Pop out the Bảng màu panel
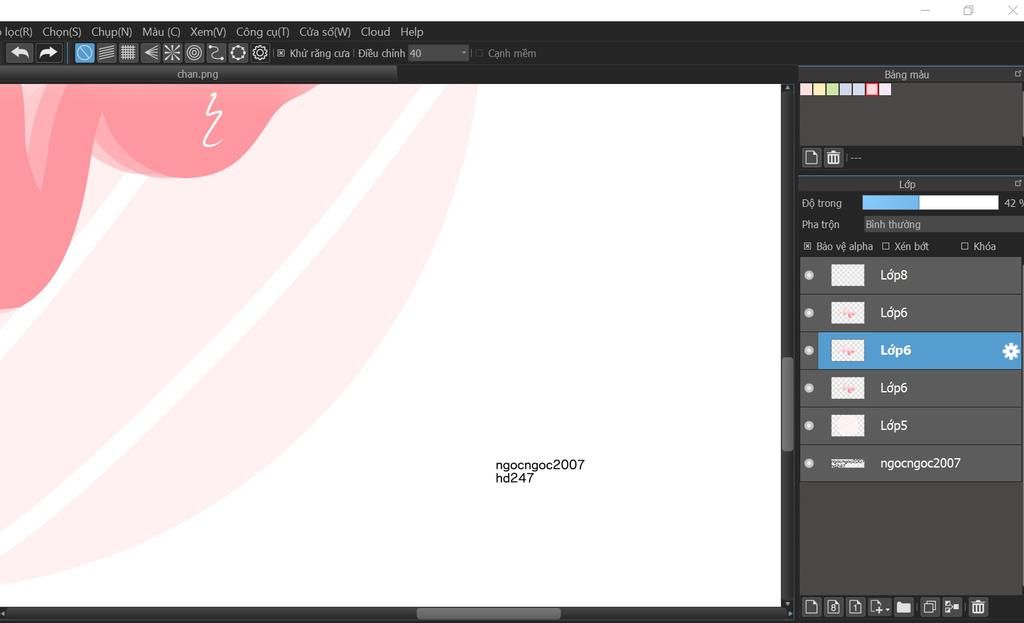Image resolution: width=1024 pixels, height=623 pixels. pos(1017,74)
